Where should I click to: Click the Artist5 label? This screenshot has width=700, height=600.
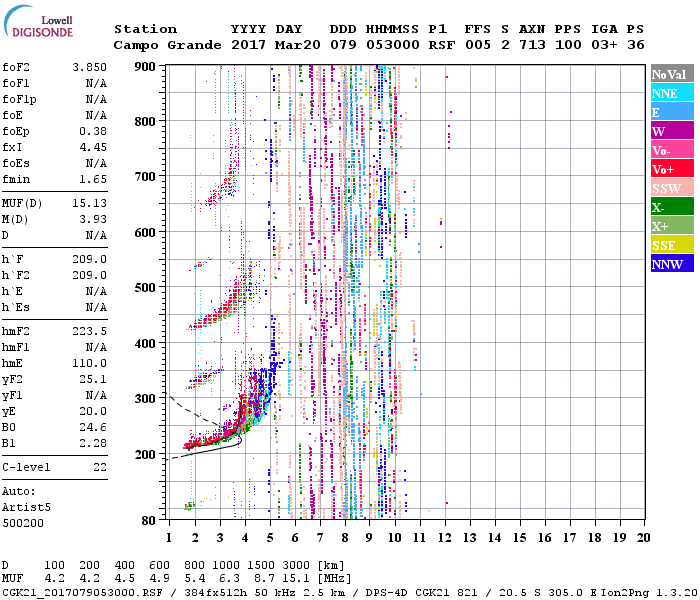[x=26, y=508]
